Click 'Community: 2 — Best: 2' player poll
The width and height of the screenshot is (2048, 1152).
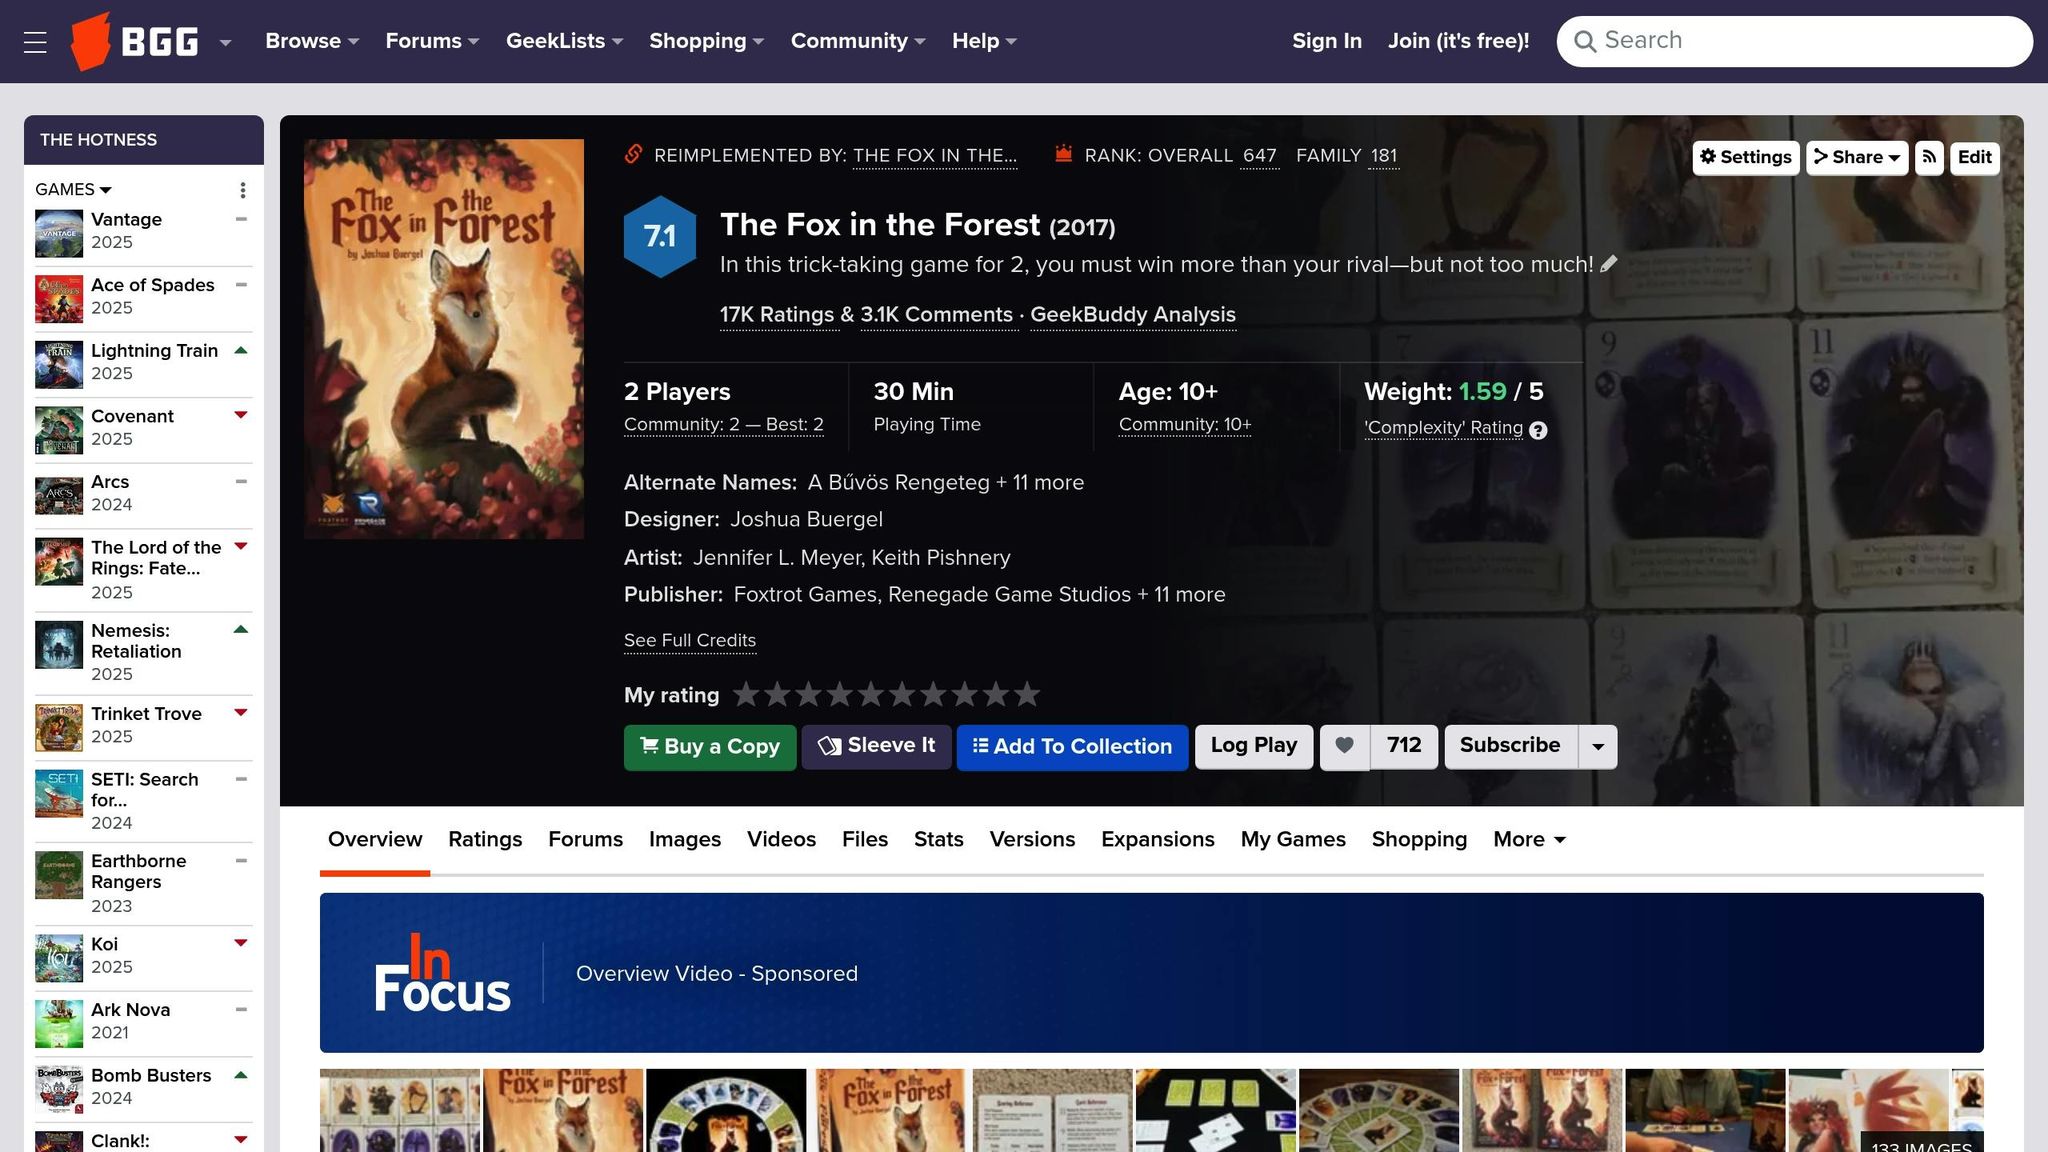coord(724,424)
